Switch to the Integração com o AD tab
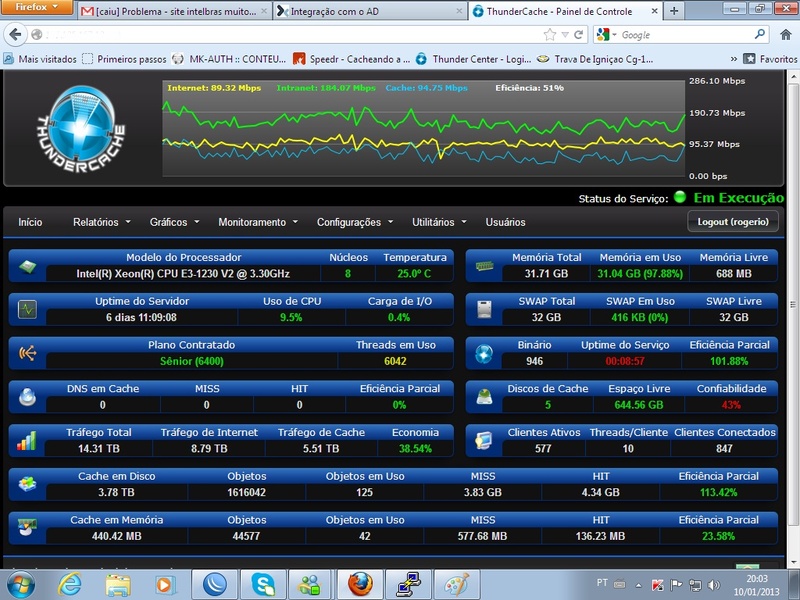This screenshot has height=600, width=800. (x=370, y=11)
